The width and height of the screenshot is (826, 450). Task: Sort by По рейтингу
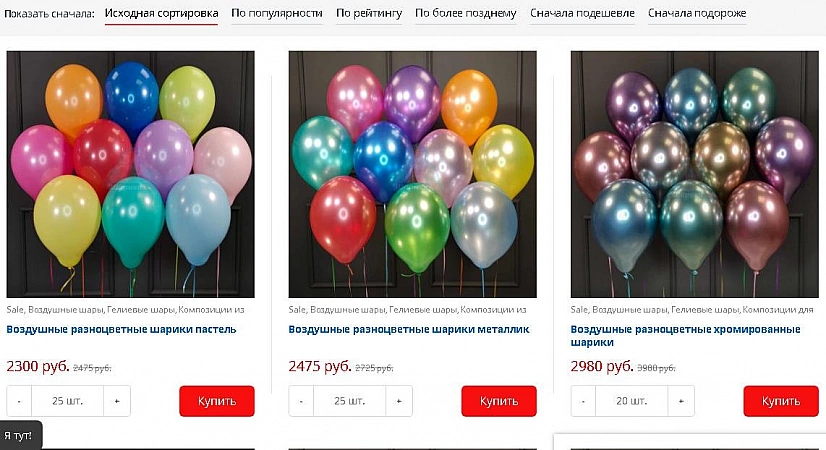coord(369,13)
